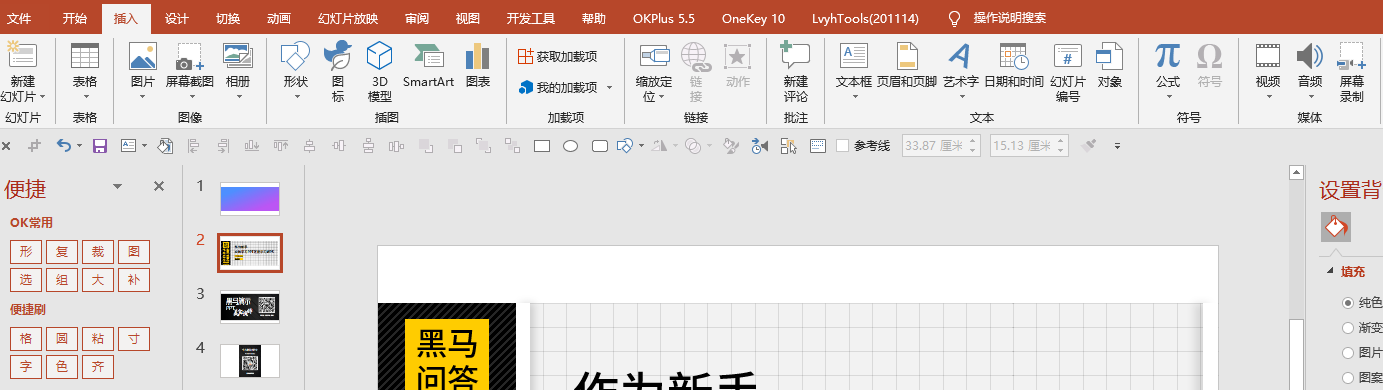Screen dimensions: 1383x390
Task: Click the Screenshot (屏幕截图) icon
Action: (x=189, y=71)
